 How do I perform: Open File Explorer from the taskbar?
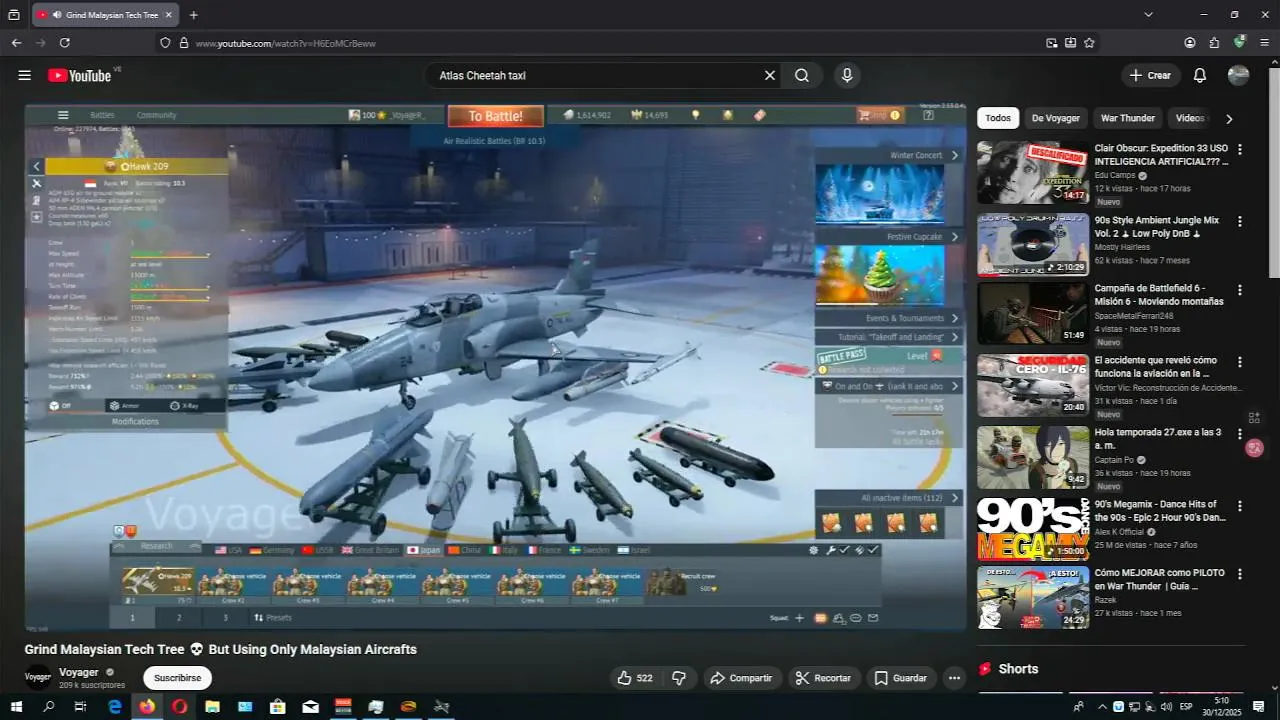click(x=212, y=706)
